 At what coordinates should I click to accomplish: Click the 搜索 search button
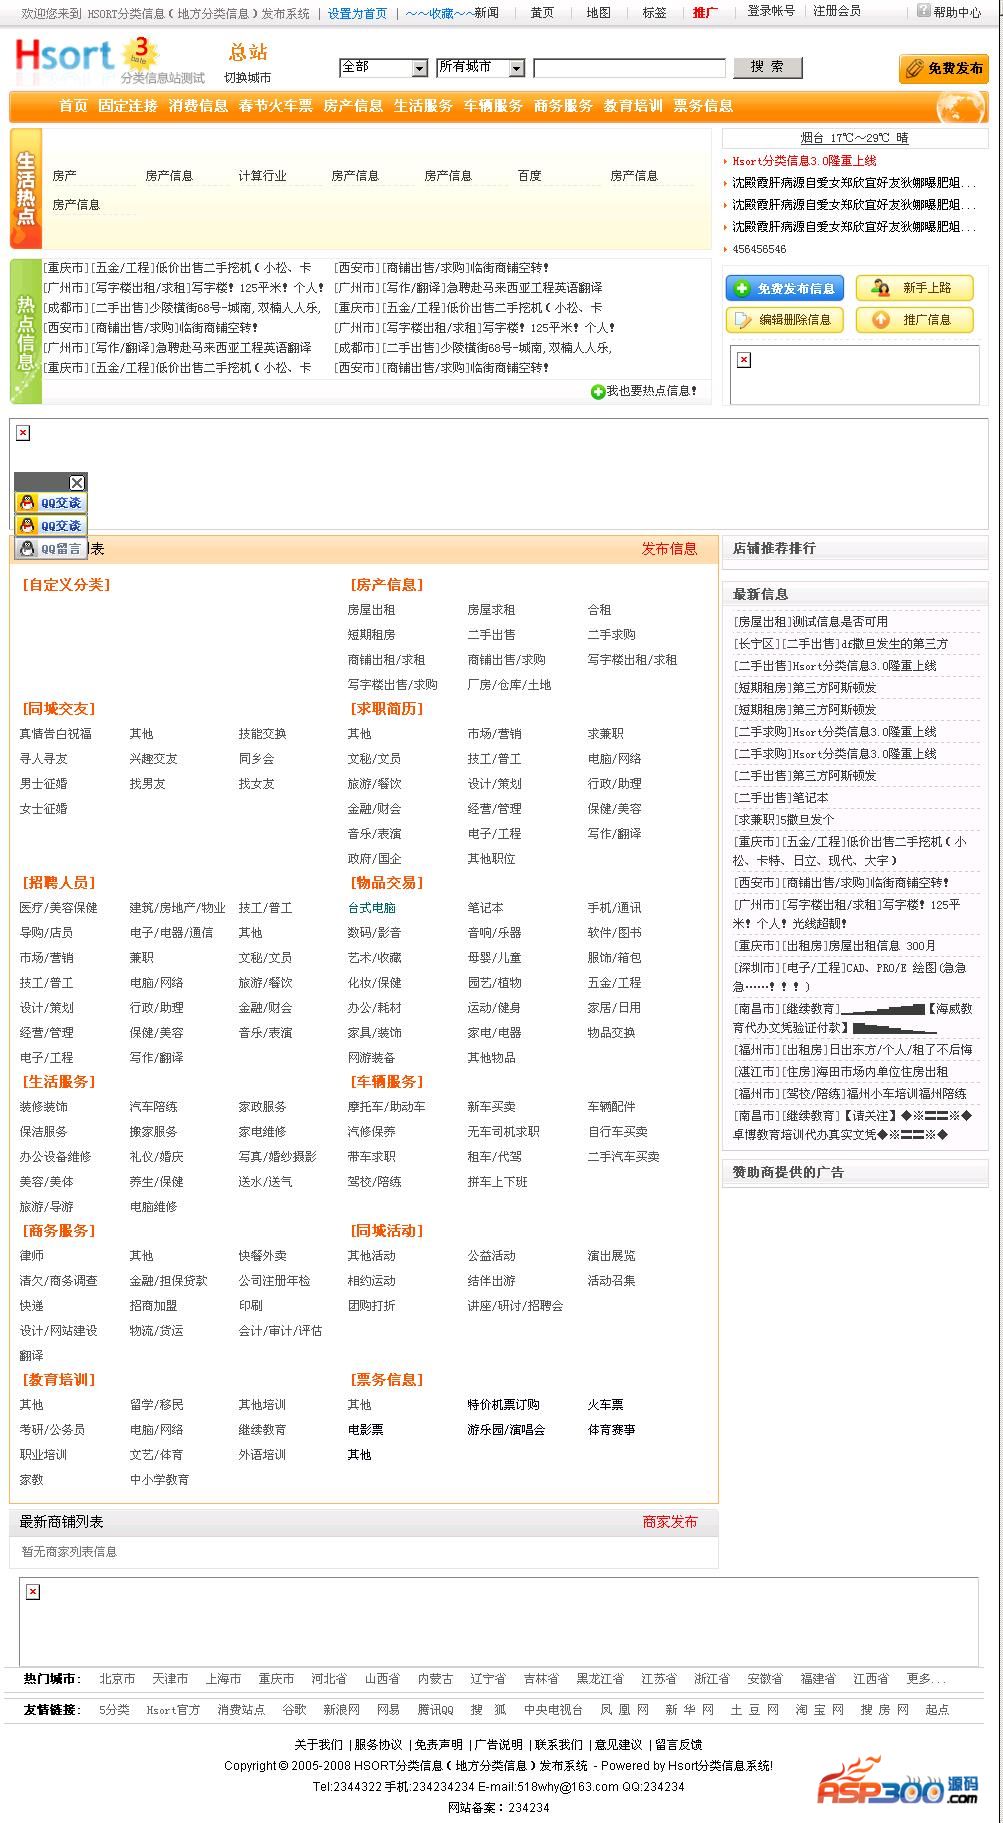tap(768, 67)
